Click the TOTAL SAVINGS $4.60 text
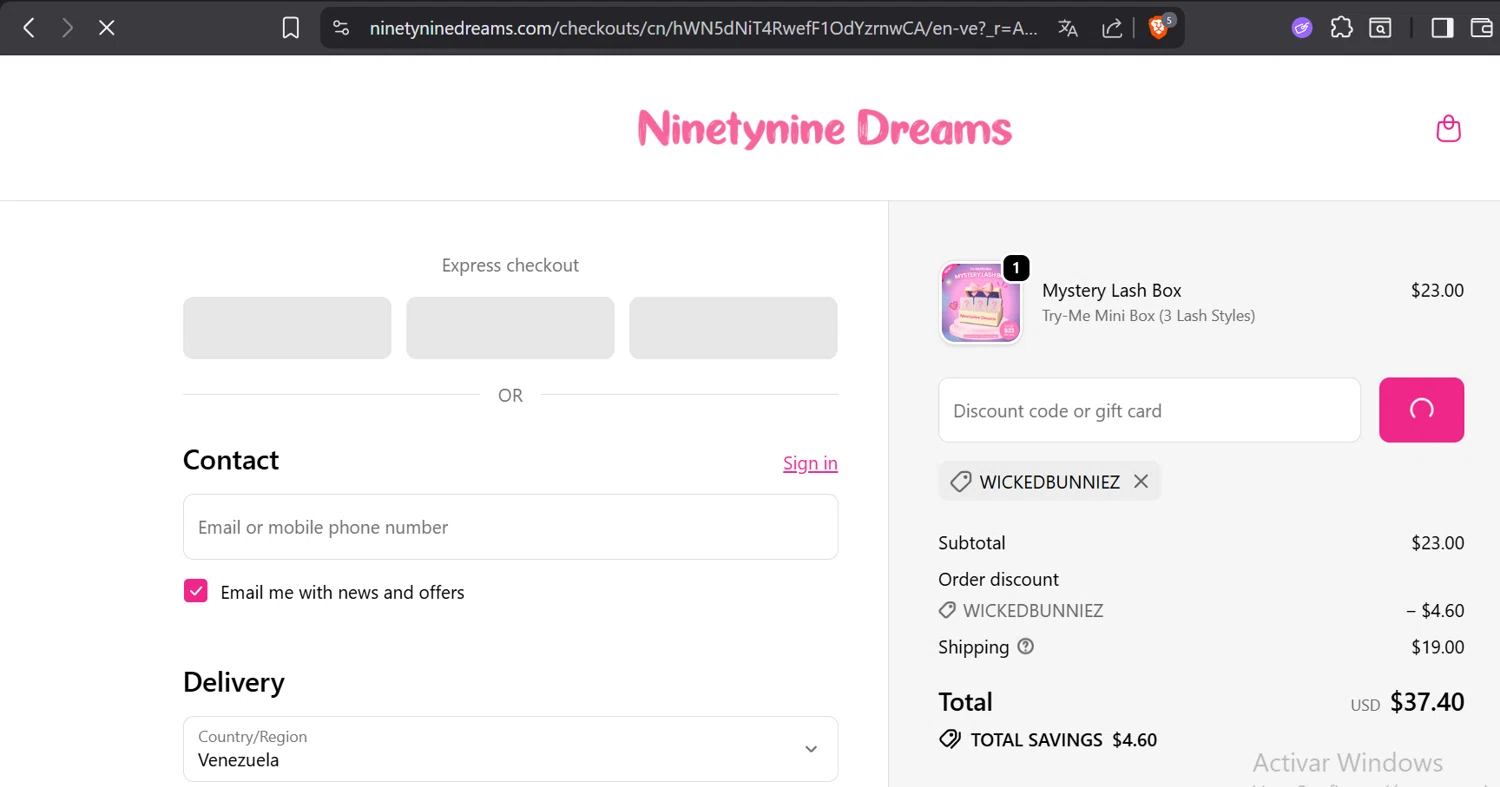The image size is (1500, 787). [1063, 740]
